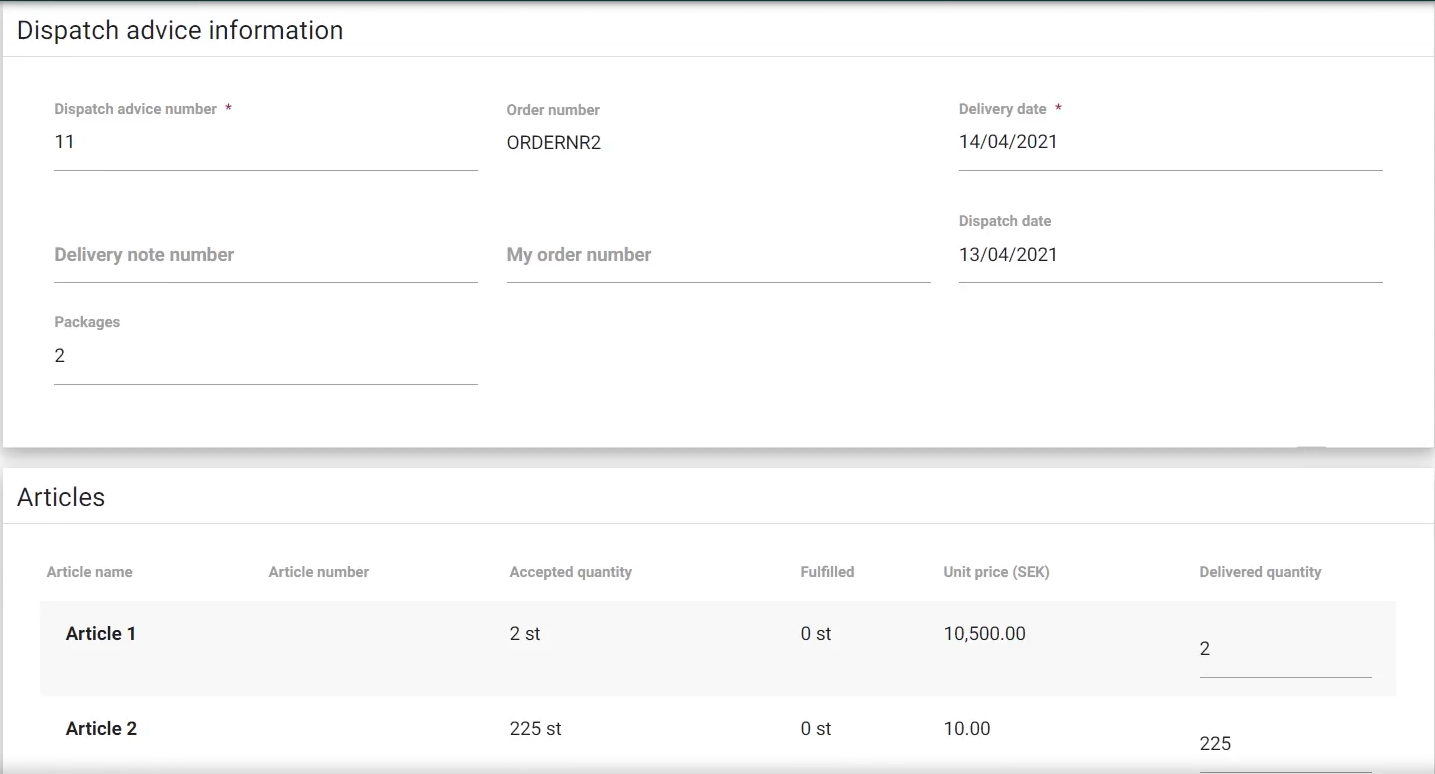Click the Dispatch advice number field

point(265,142)
